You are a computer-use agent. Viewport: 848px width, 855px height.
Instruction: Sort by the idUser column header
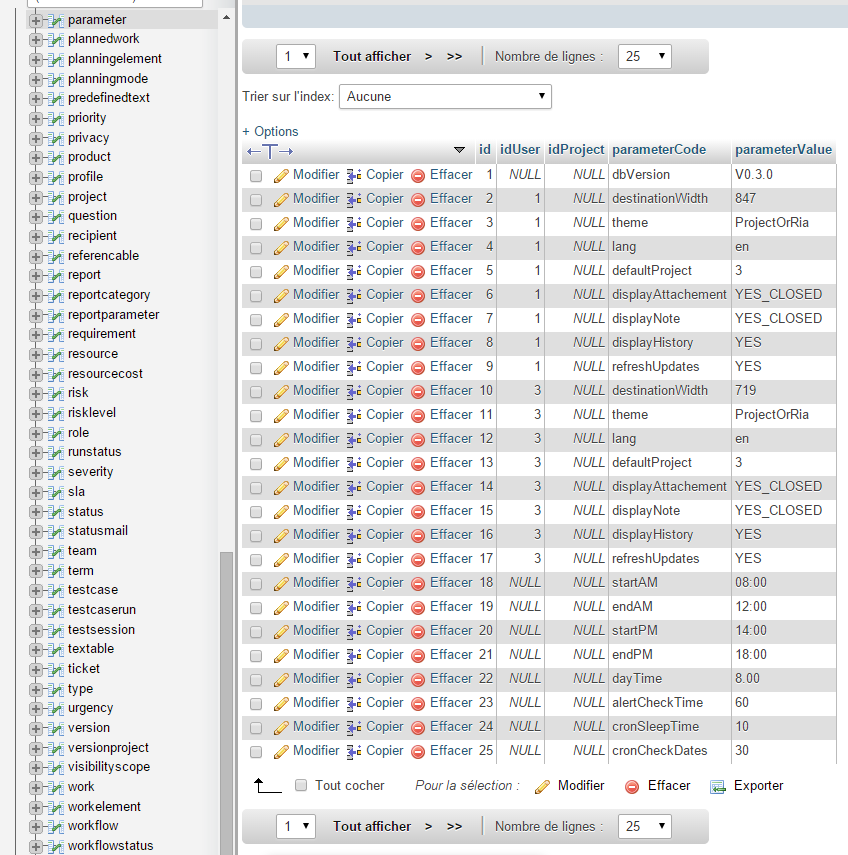tap(519, 150)
